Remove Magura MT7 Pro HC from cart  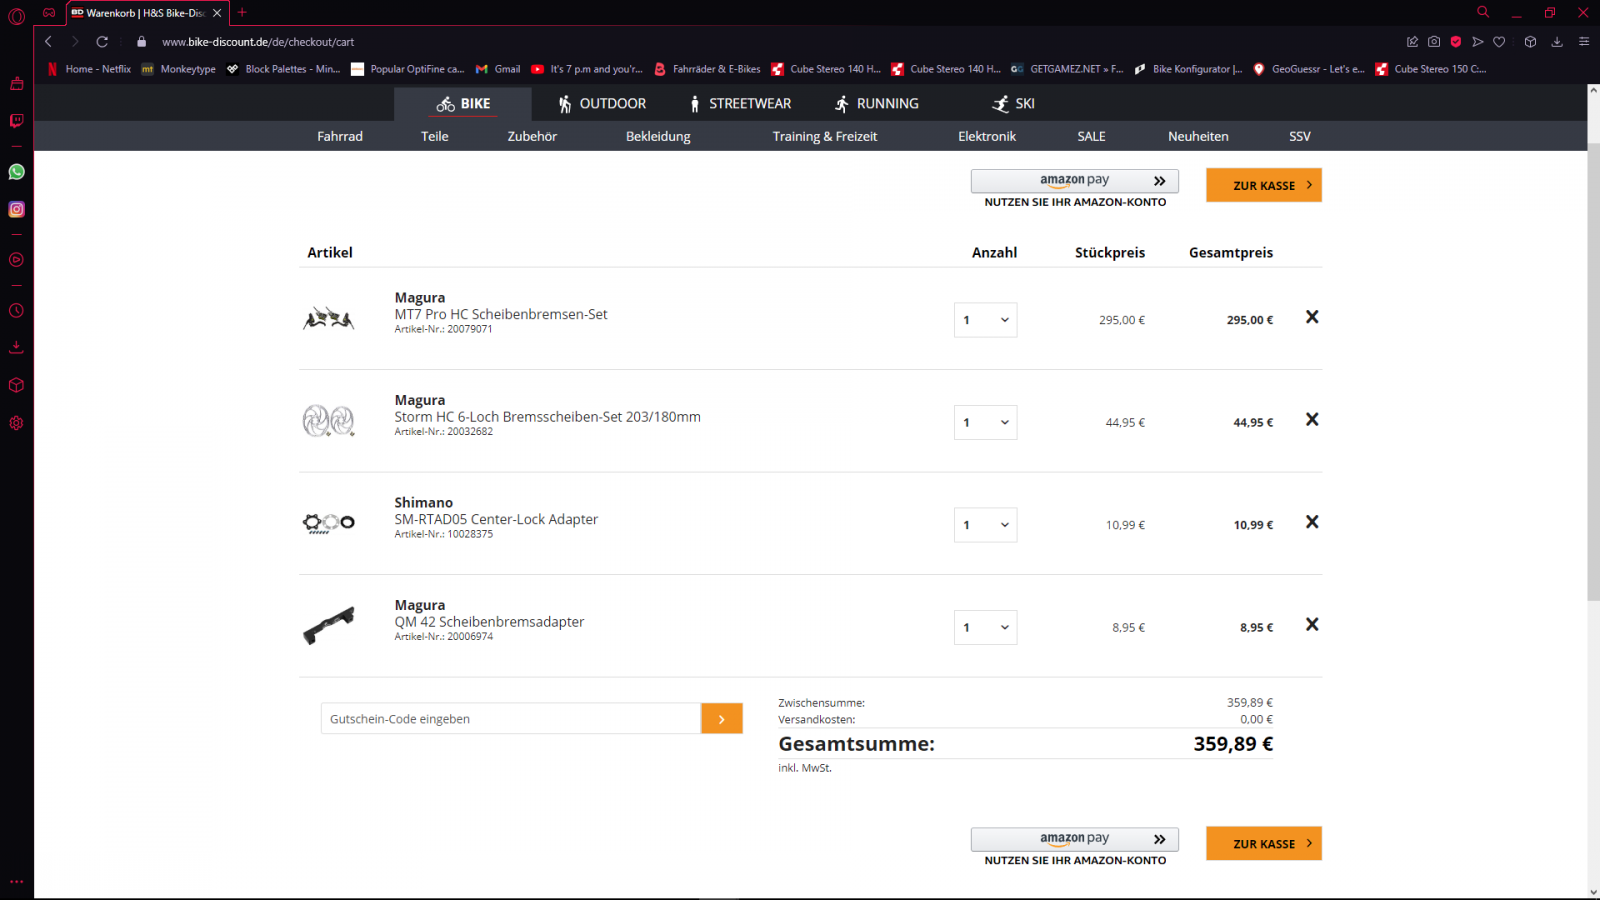(x=1312, y=317)
